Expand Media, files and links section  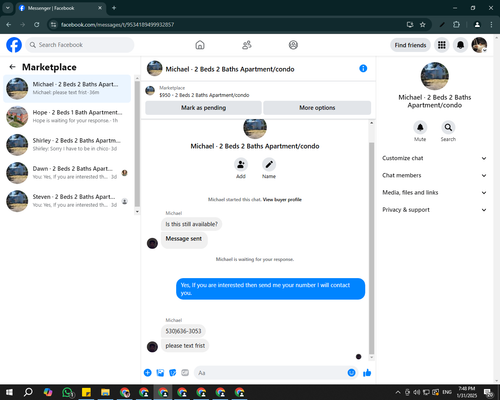(434, 193)
